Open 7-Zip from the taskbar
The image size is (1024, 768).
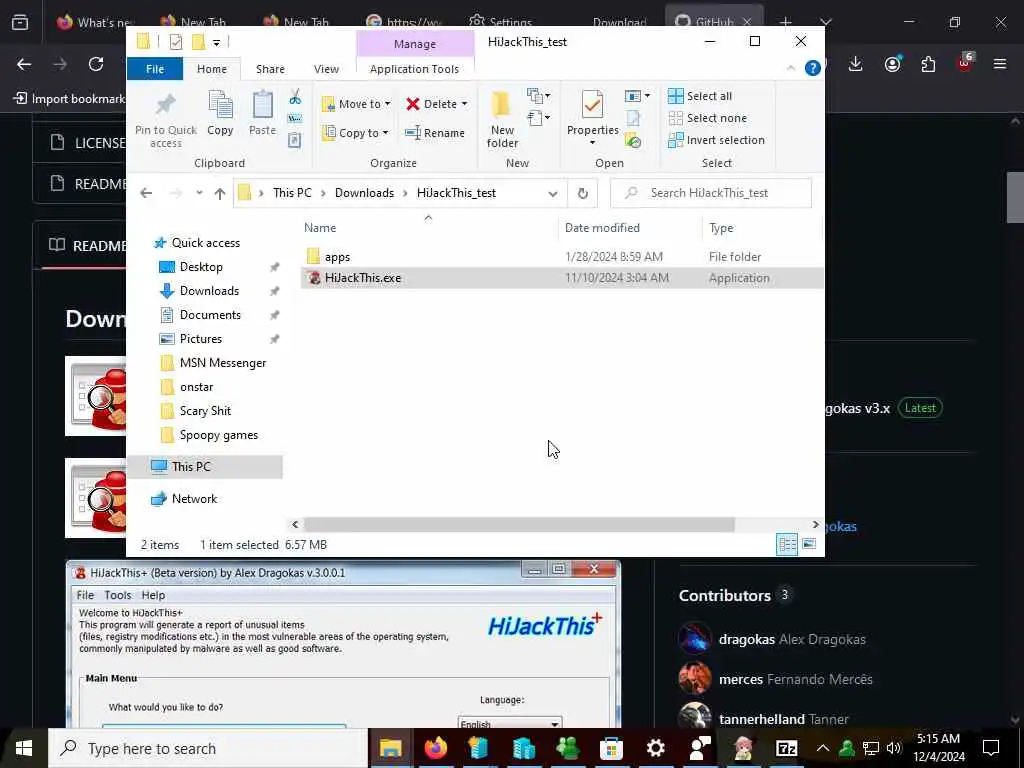coord(786,748)
